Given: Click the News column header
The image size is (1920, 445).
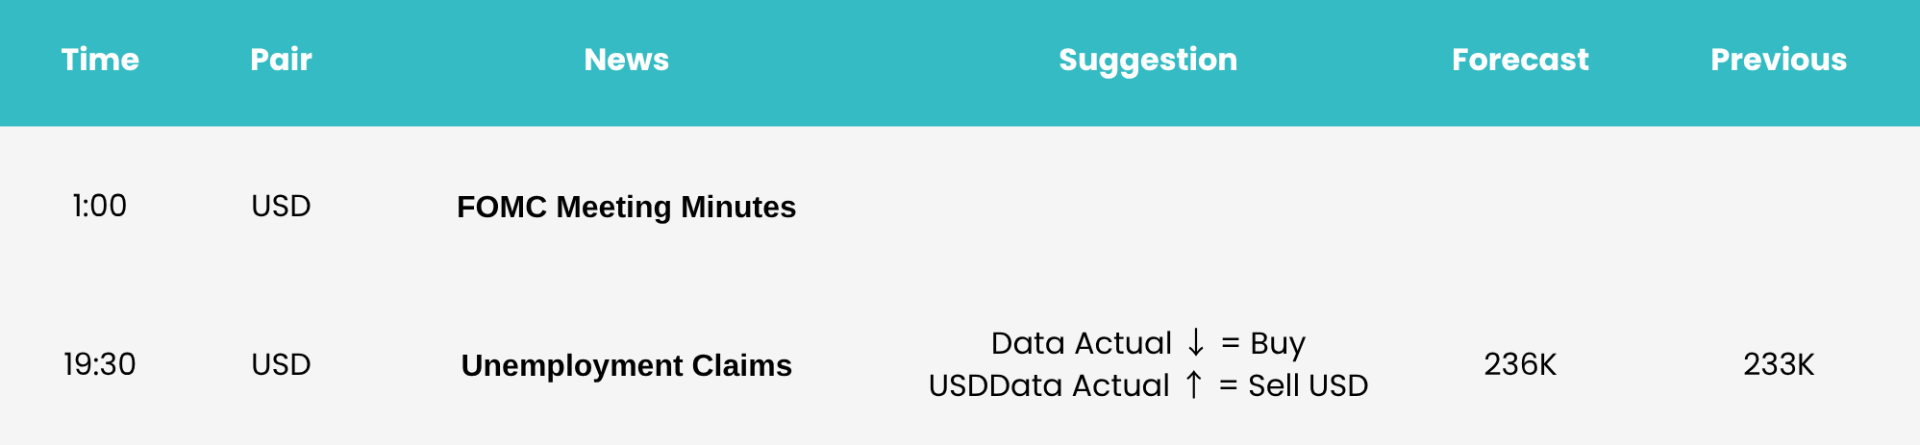Looking at the screenshot, I should click(x=626, y=59).
